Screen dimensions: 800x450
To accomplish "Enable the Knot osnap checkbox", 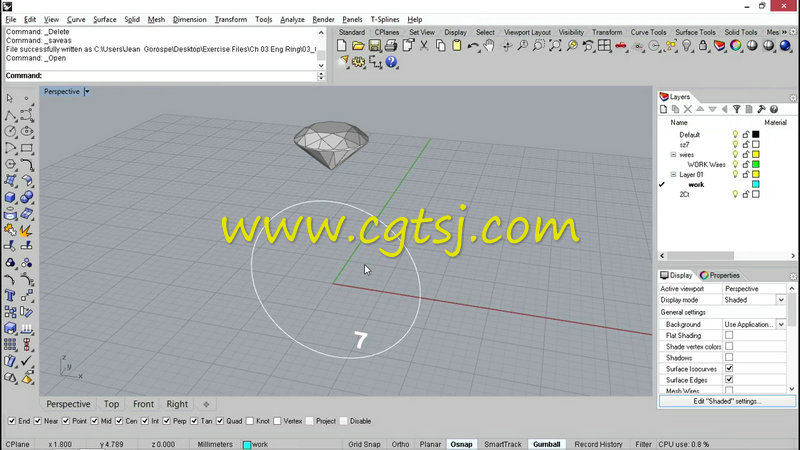I will tap(249, 421).
